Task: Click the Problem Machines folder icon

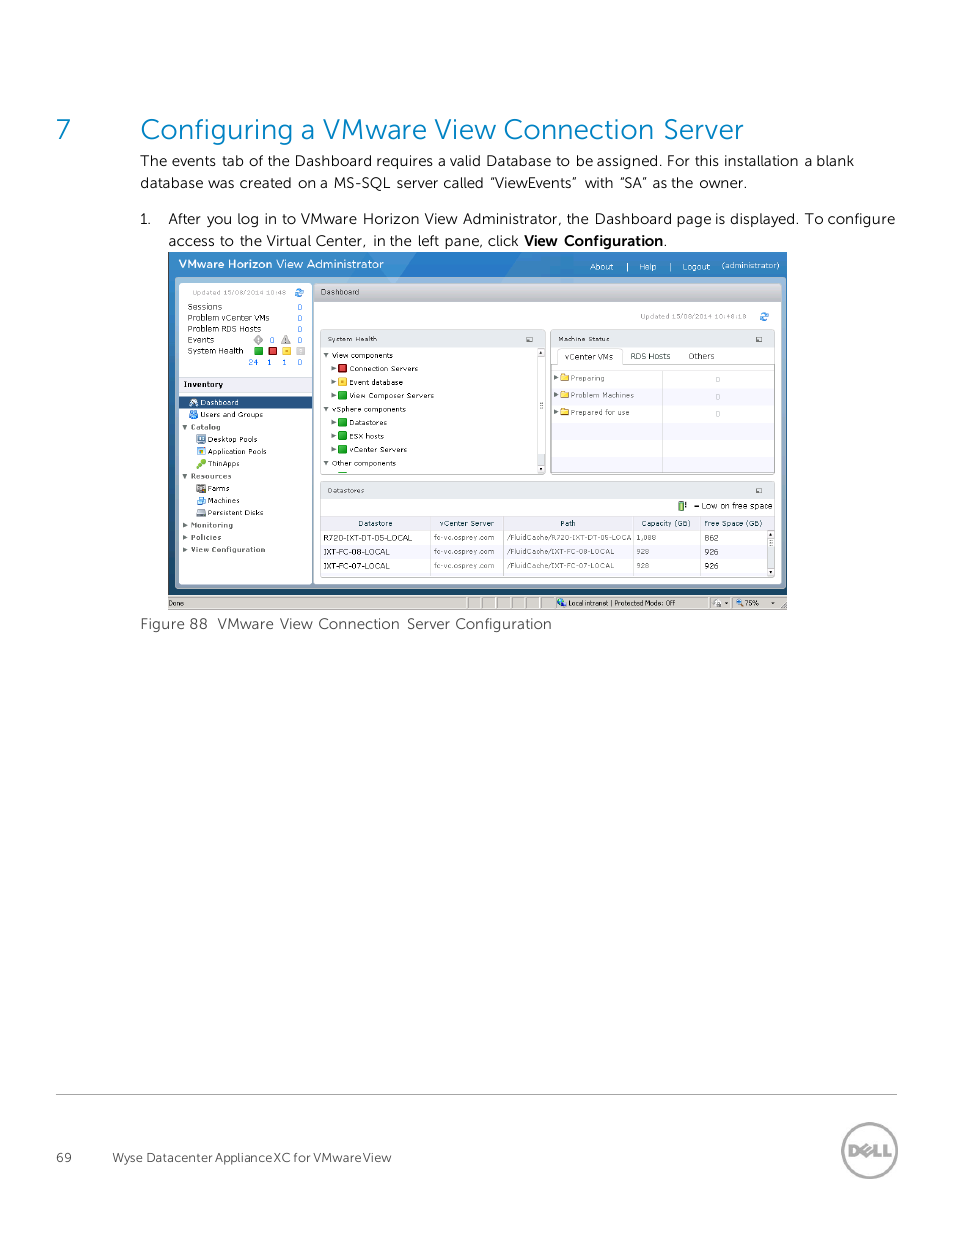Action: [x=565, y=395]
